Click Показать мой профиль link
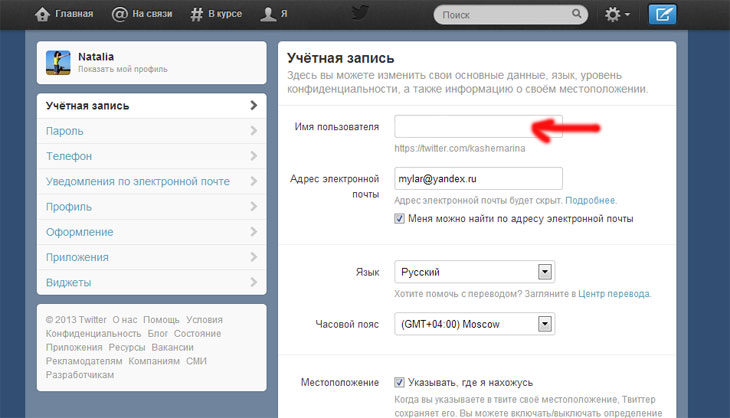 point(122,69)
